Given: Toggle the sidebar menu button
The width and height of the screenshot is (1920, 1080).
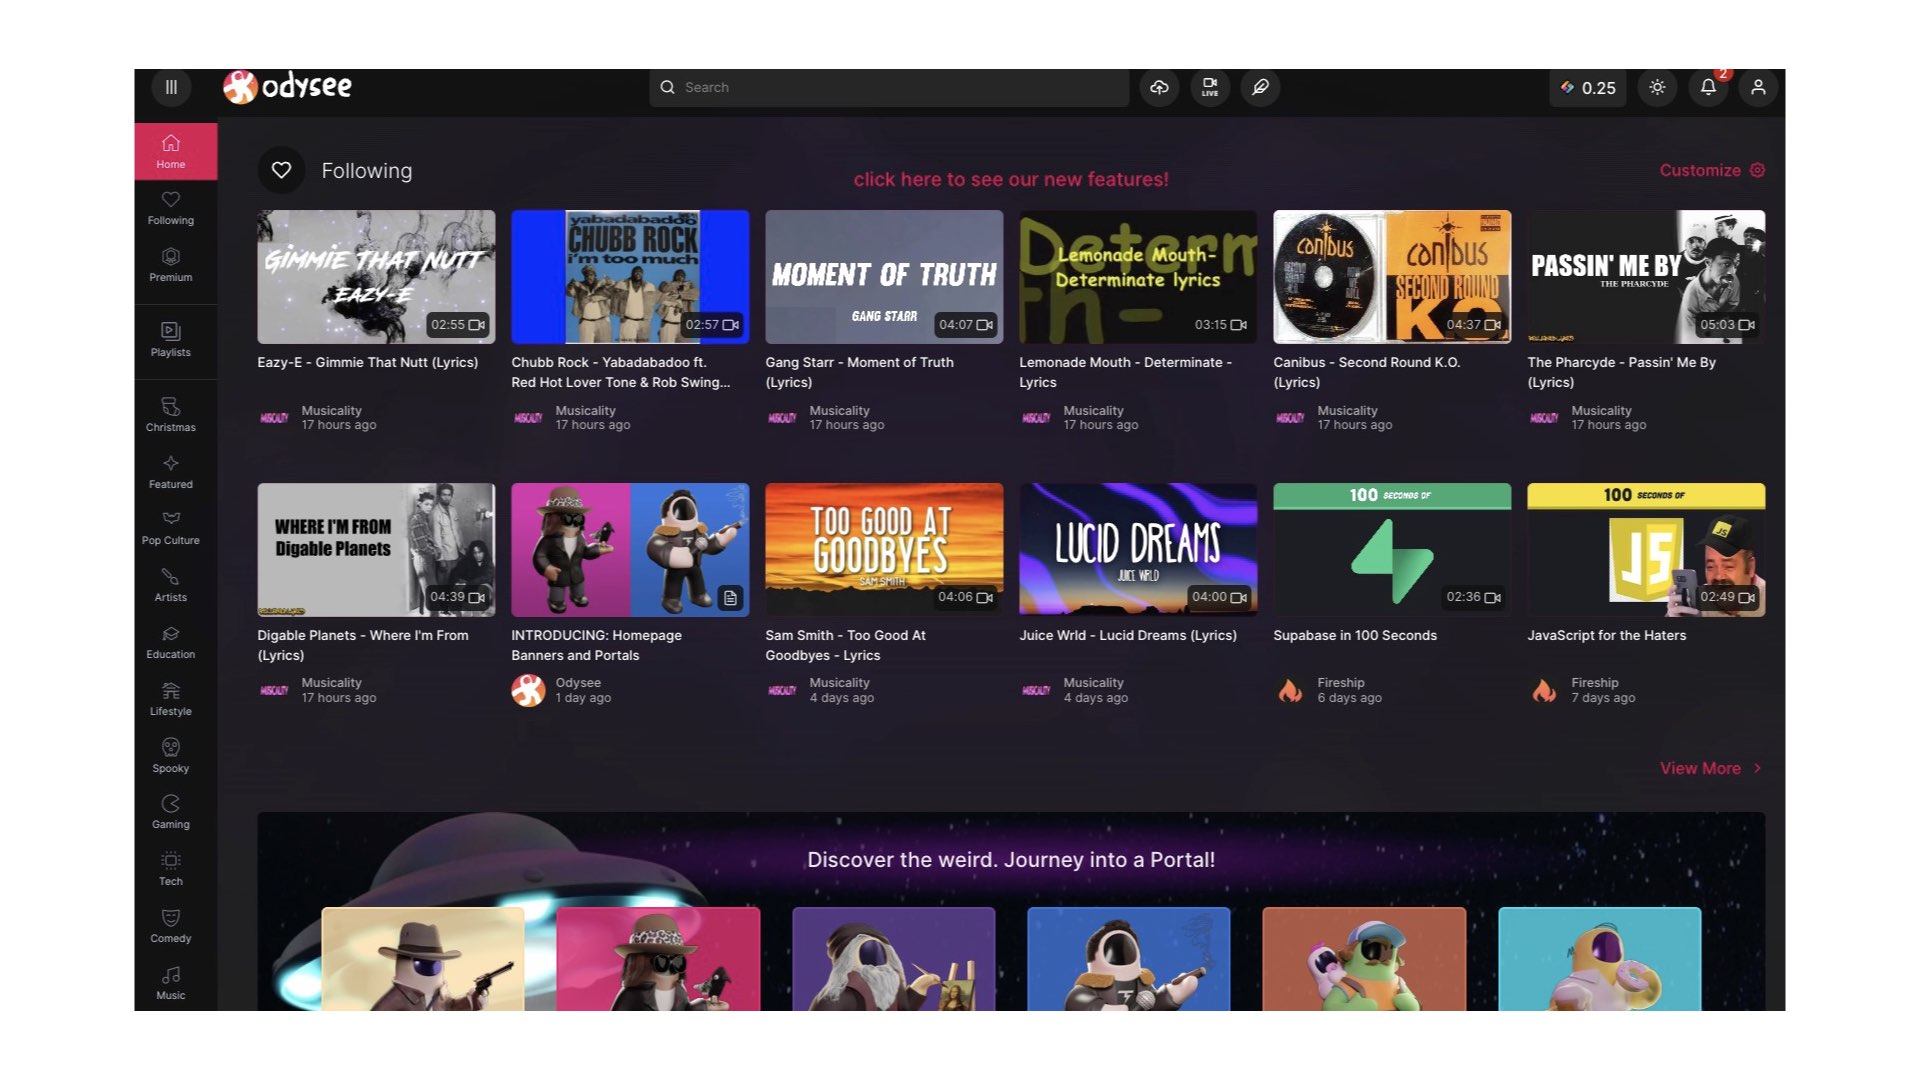Looking at the screenshot, I should click(x=171, y=87).
